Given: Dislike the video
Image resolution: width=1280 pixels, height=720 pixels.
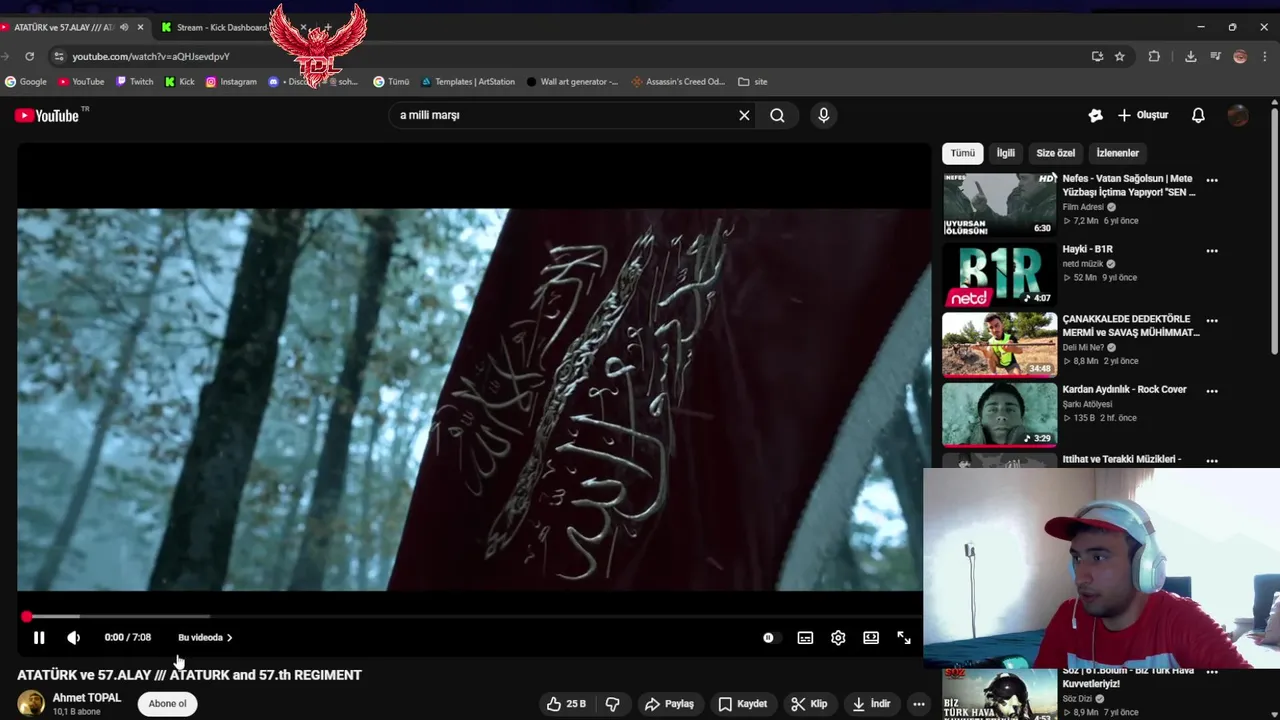Looking at the screenshot, I should tap(612, 704).
